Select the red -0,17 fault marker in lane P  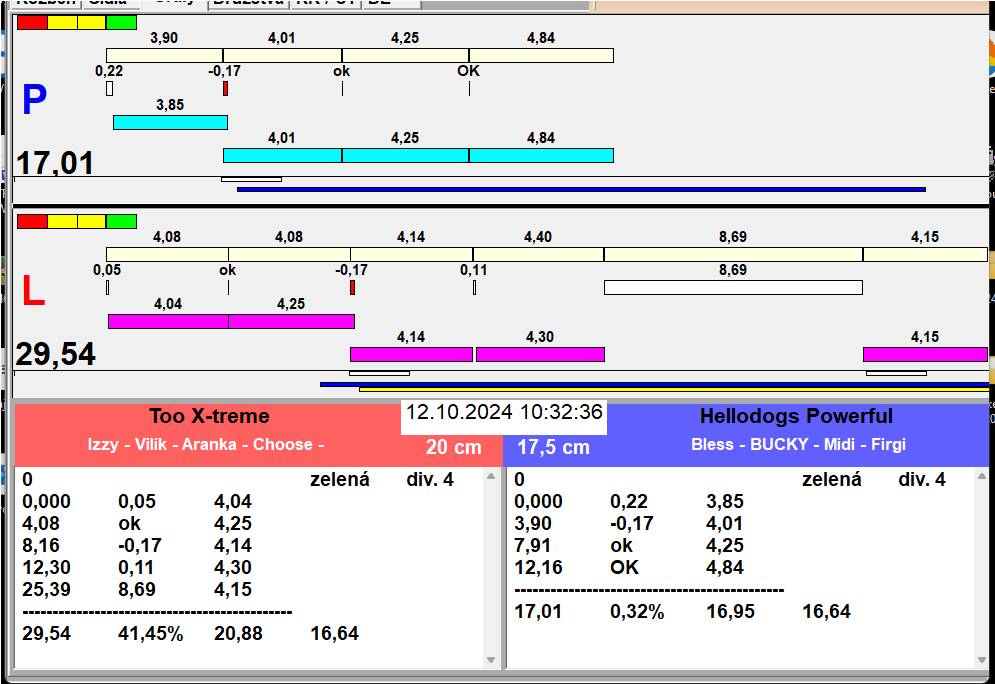(x=225, y=89)
